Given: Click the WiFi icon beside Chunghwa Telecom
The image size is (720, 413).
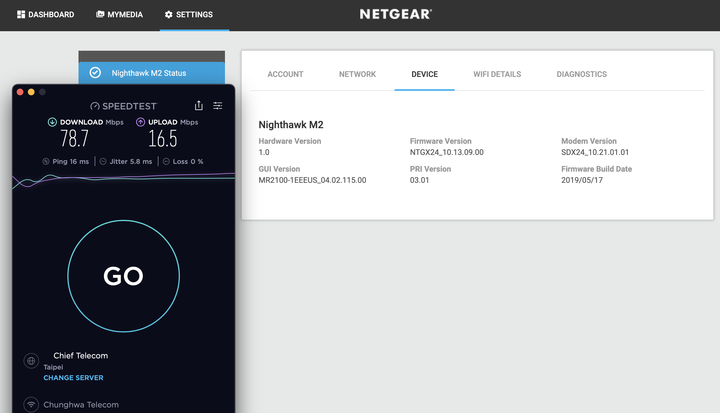Looking at the screenshot, I should (31, 405).
